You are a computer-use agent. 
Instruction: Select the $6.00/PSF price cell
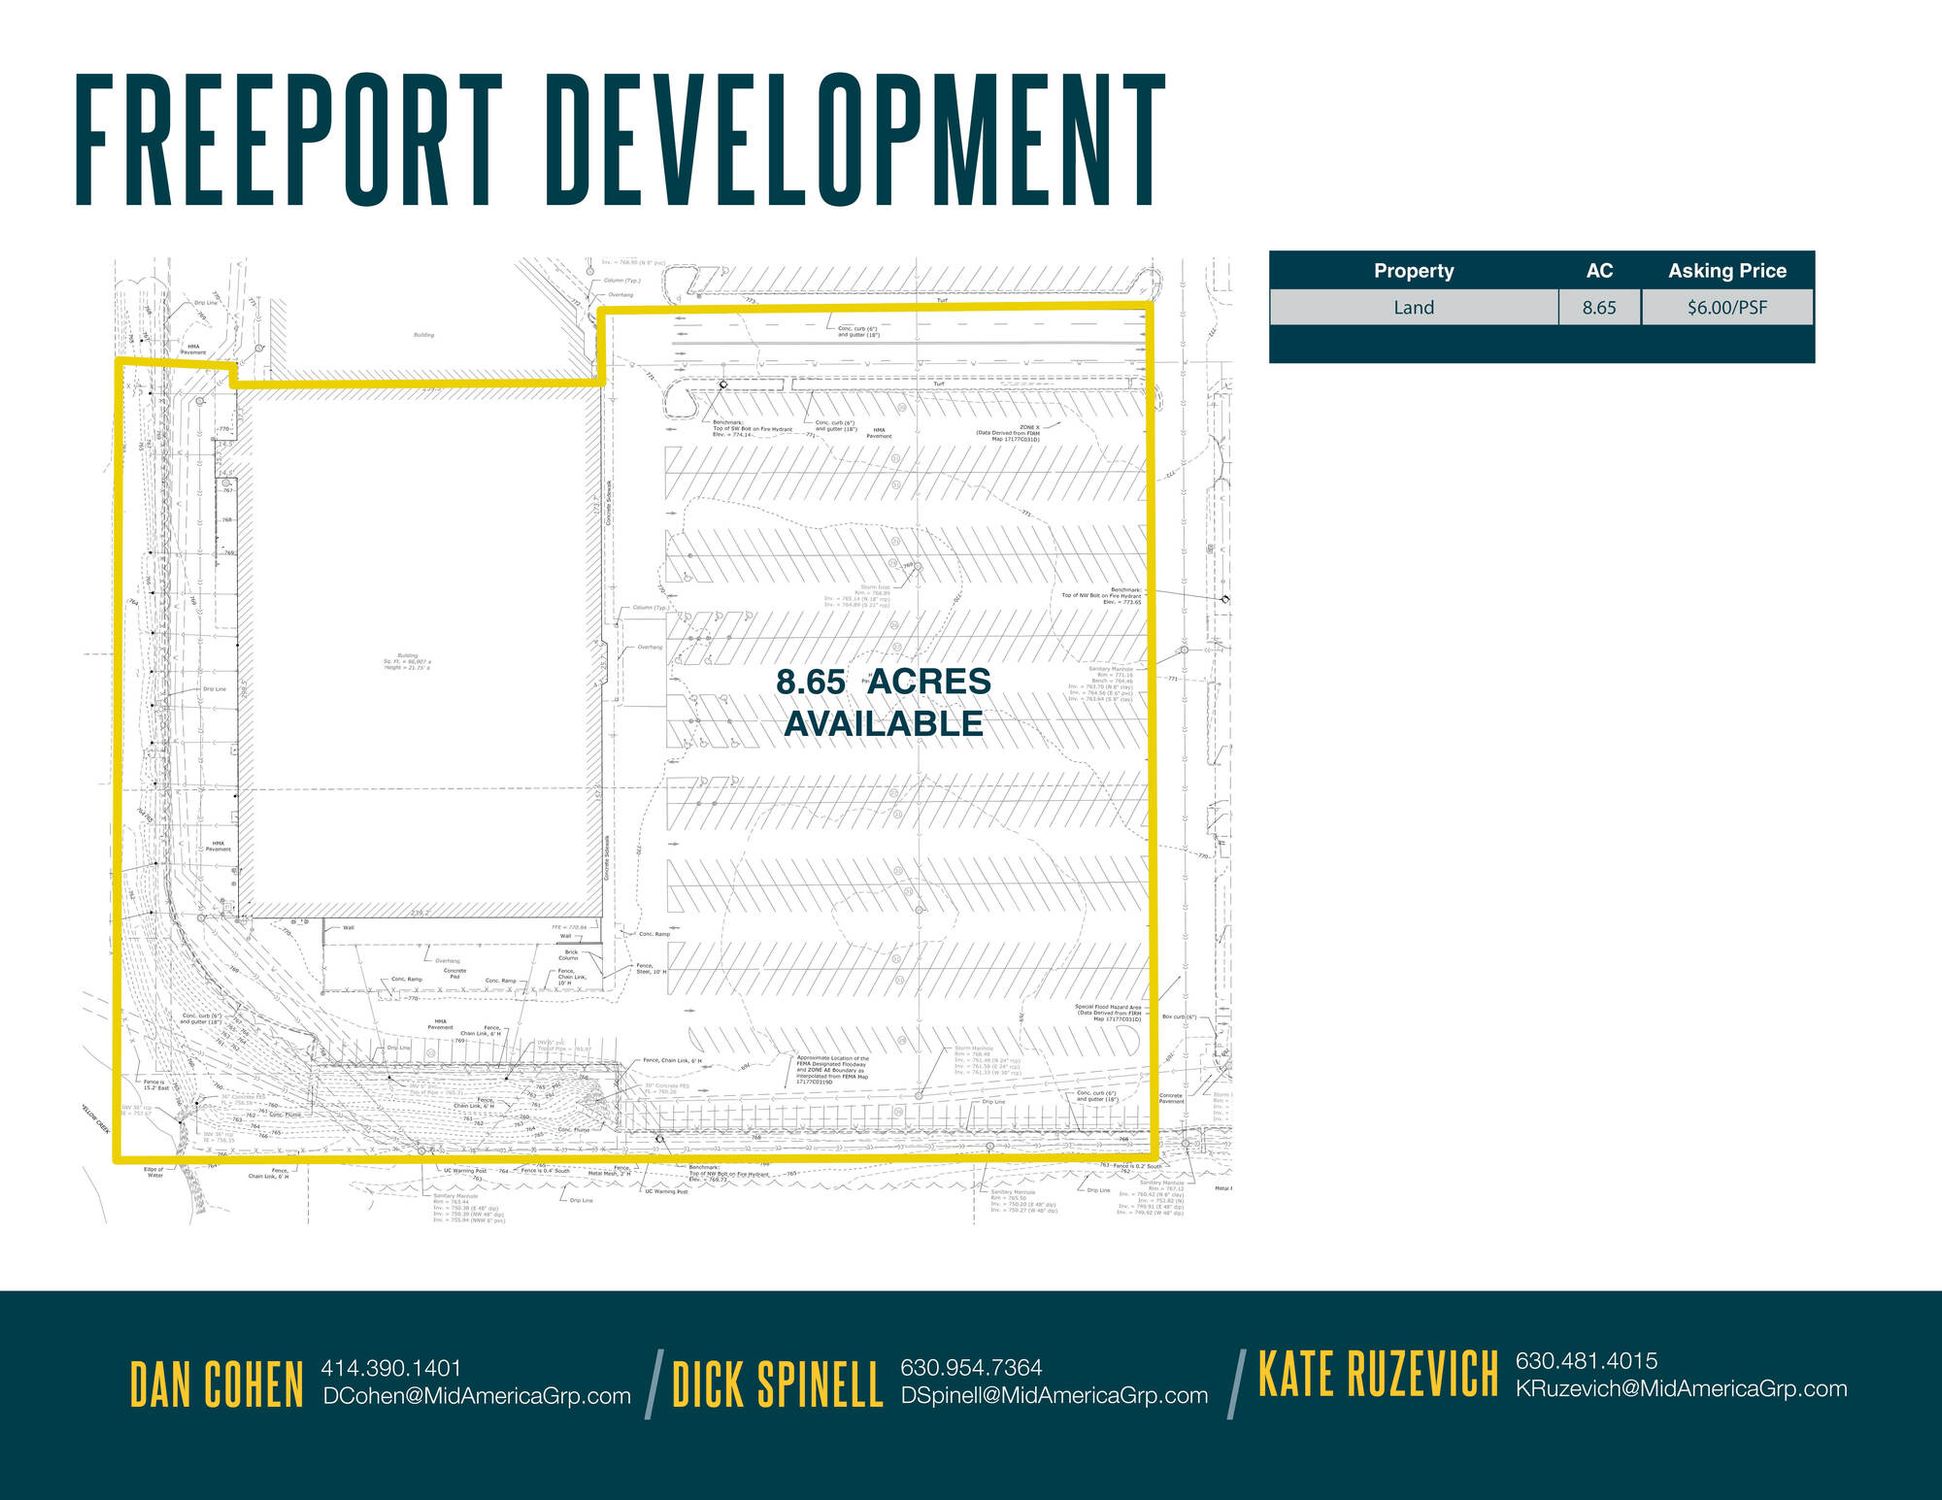pos(1727,308)
